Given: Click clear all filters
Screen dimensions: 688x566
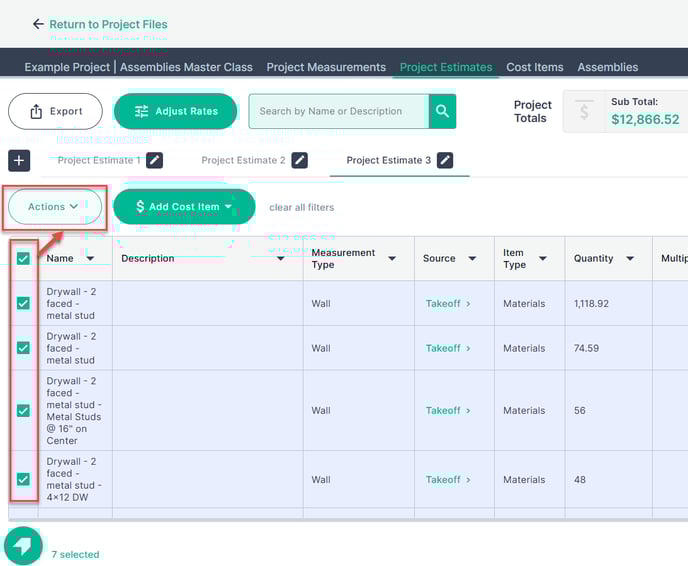Looking at the screenshot, I should pyautogui.click(x=301, y=207).
